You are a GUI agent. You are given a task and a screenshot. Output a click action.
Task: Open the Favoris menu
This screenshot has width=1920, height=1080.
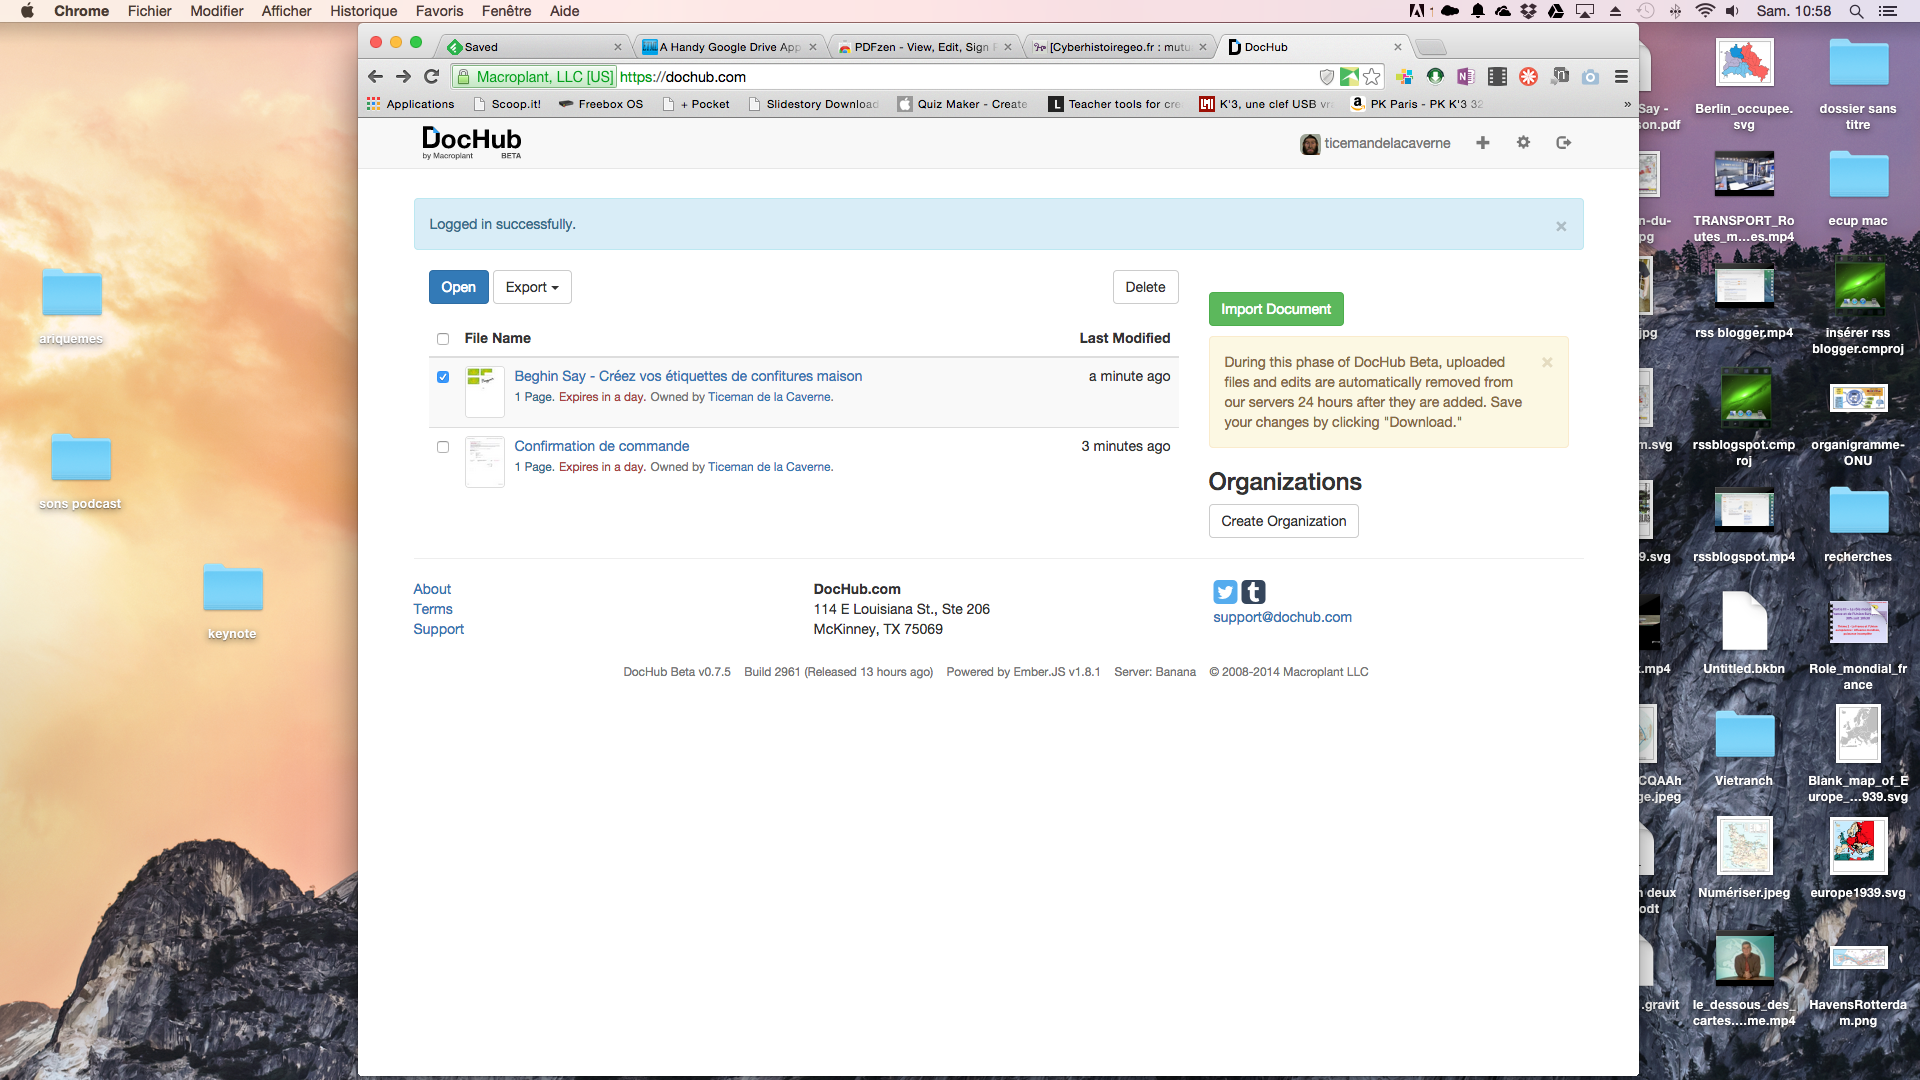pyautogui.click(x=440, y=11)
